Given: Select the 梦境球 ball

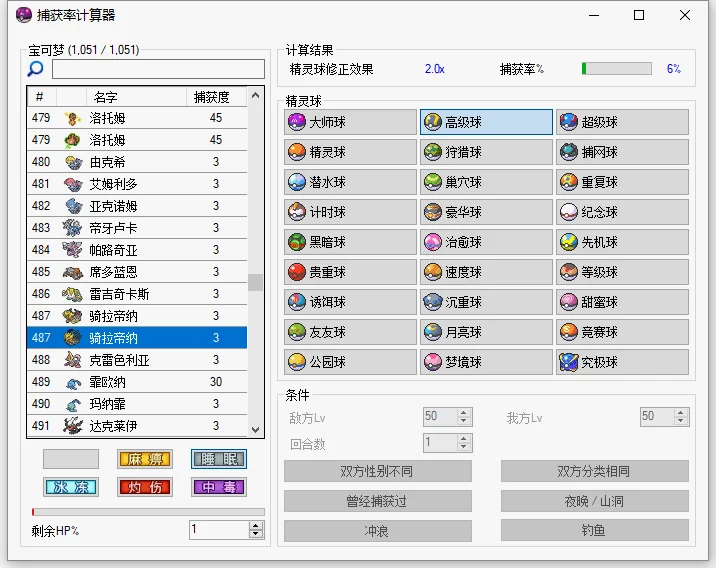Looking at the screenshot, I should (x=486, y=362).
